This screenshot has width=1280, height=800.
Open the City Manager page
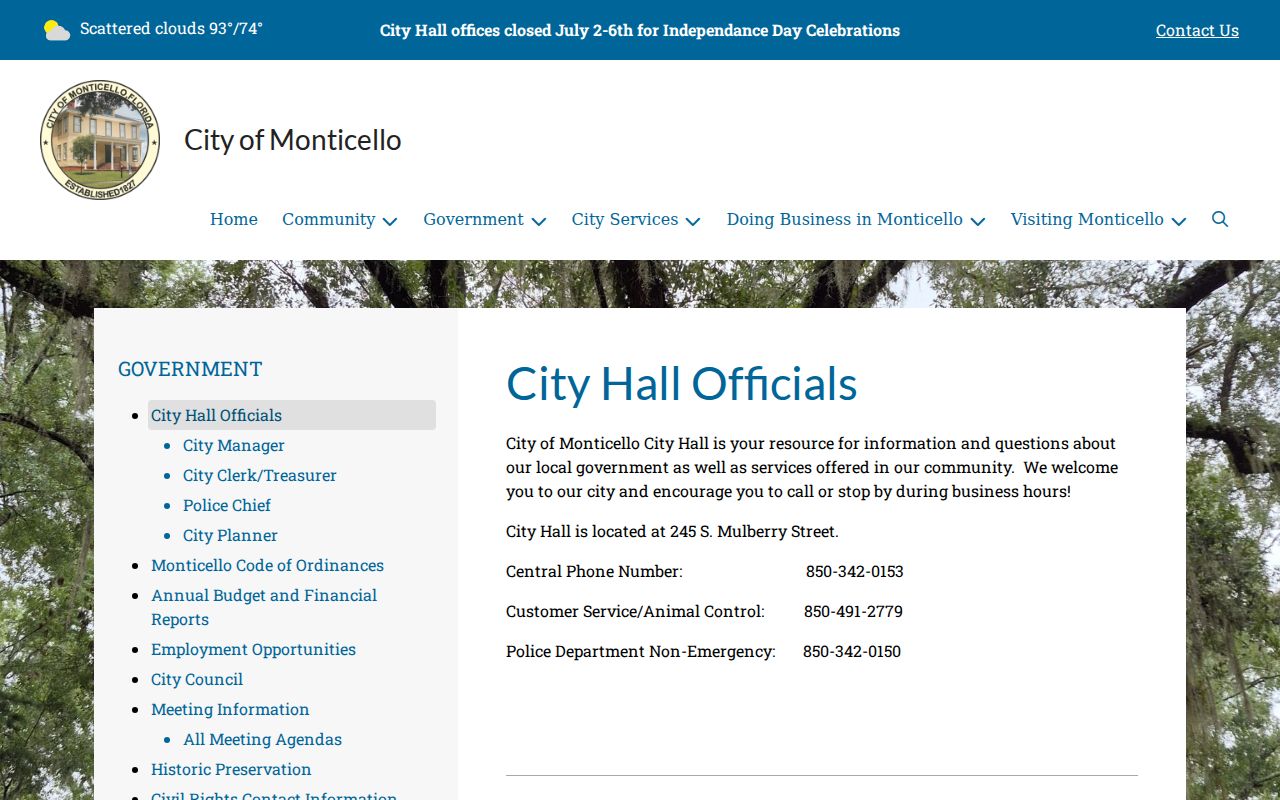point(234,445)
